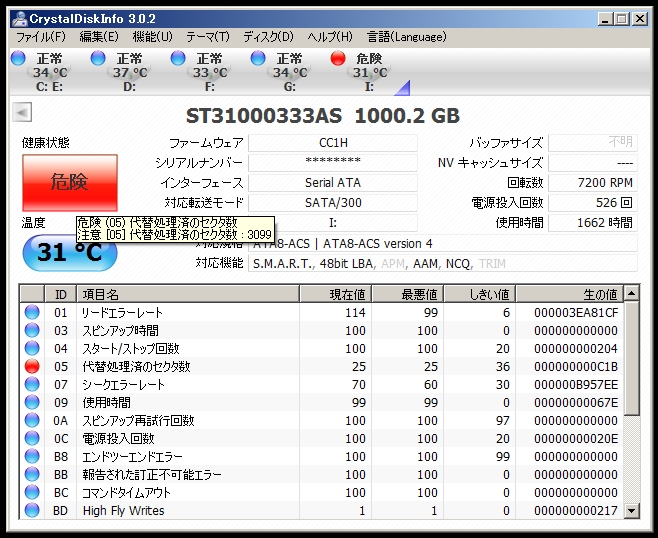
Task: Open the ヘルプ(H) menu
Action: coord(330,37)
